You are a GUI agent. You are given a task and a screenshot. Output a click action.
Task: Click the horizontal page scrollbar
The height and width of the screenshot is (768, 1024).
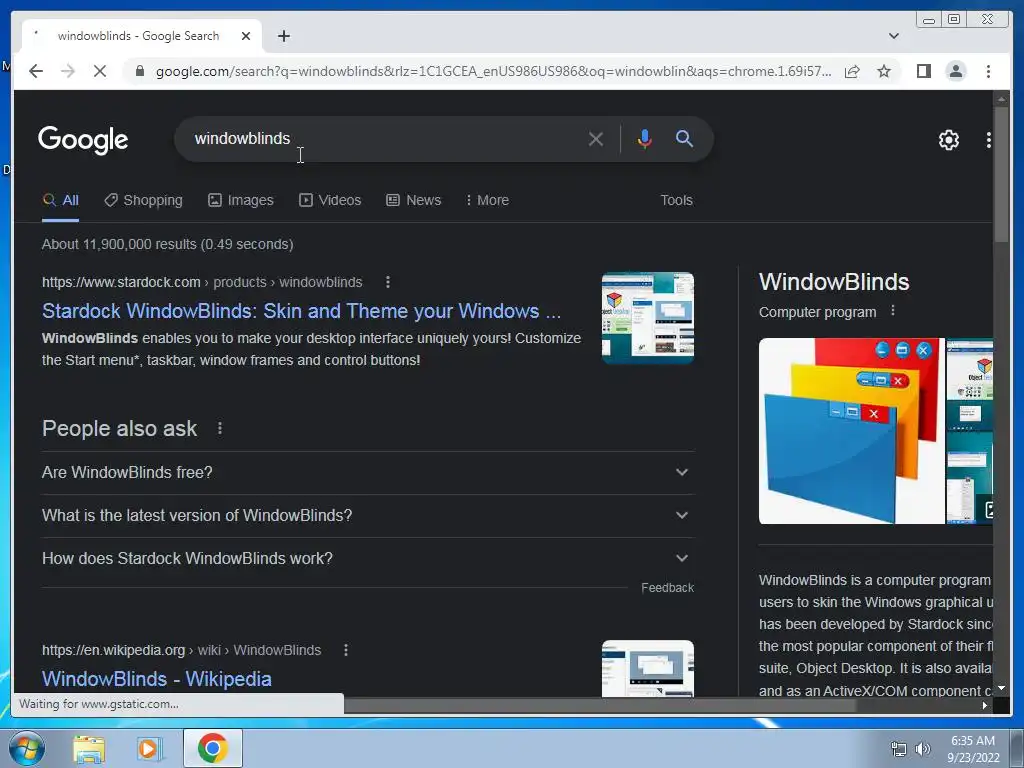600,705
